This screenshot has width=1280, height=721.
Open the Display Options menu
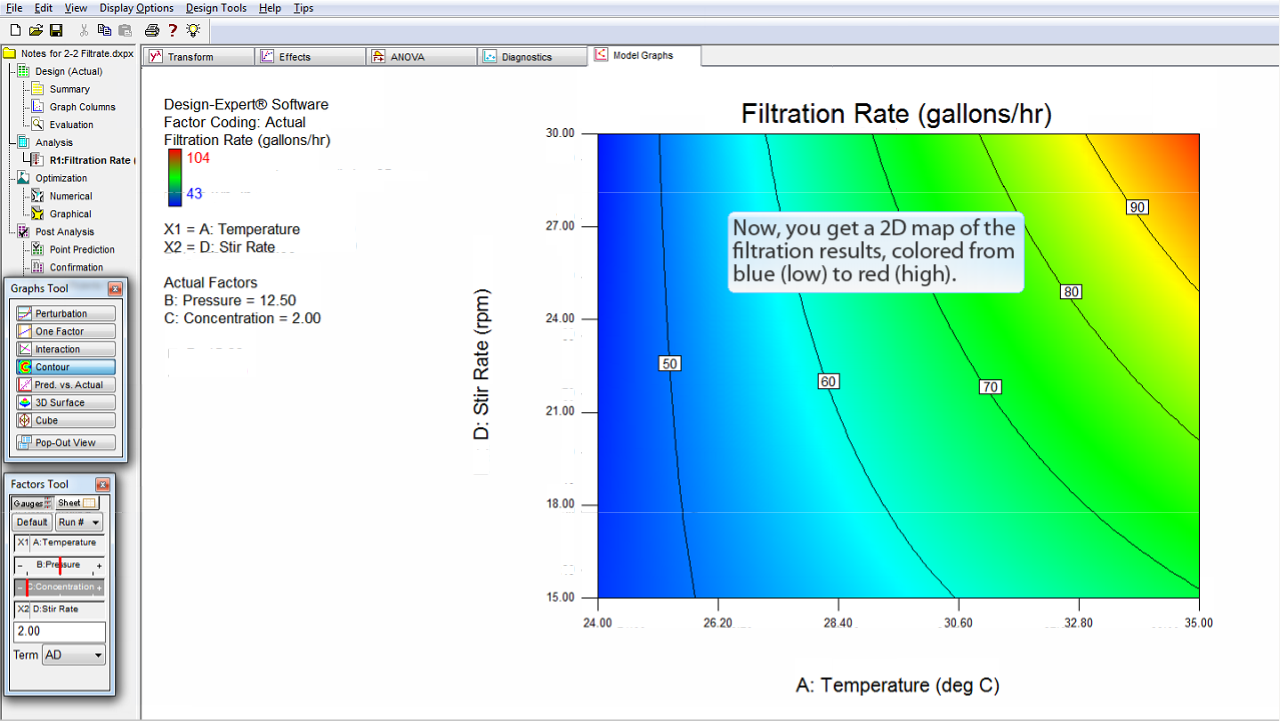[136, 8]
